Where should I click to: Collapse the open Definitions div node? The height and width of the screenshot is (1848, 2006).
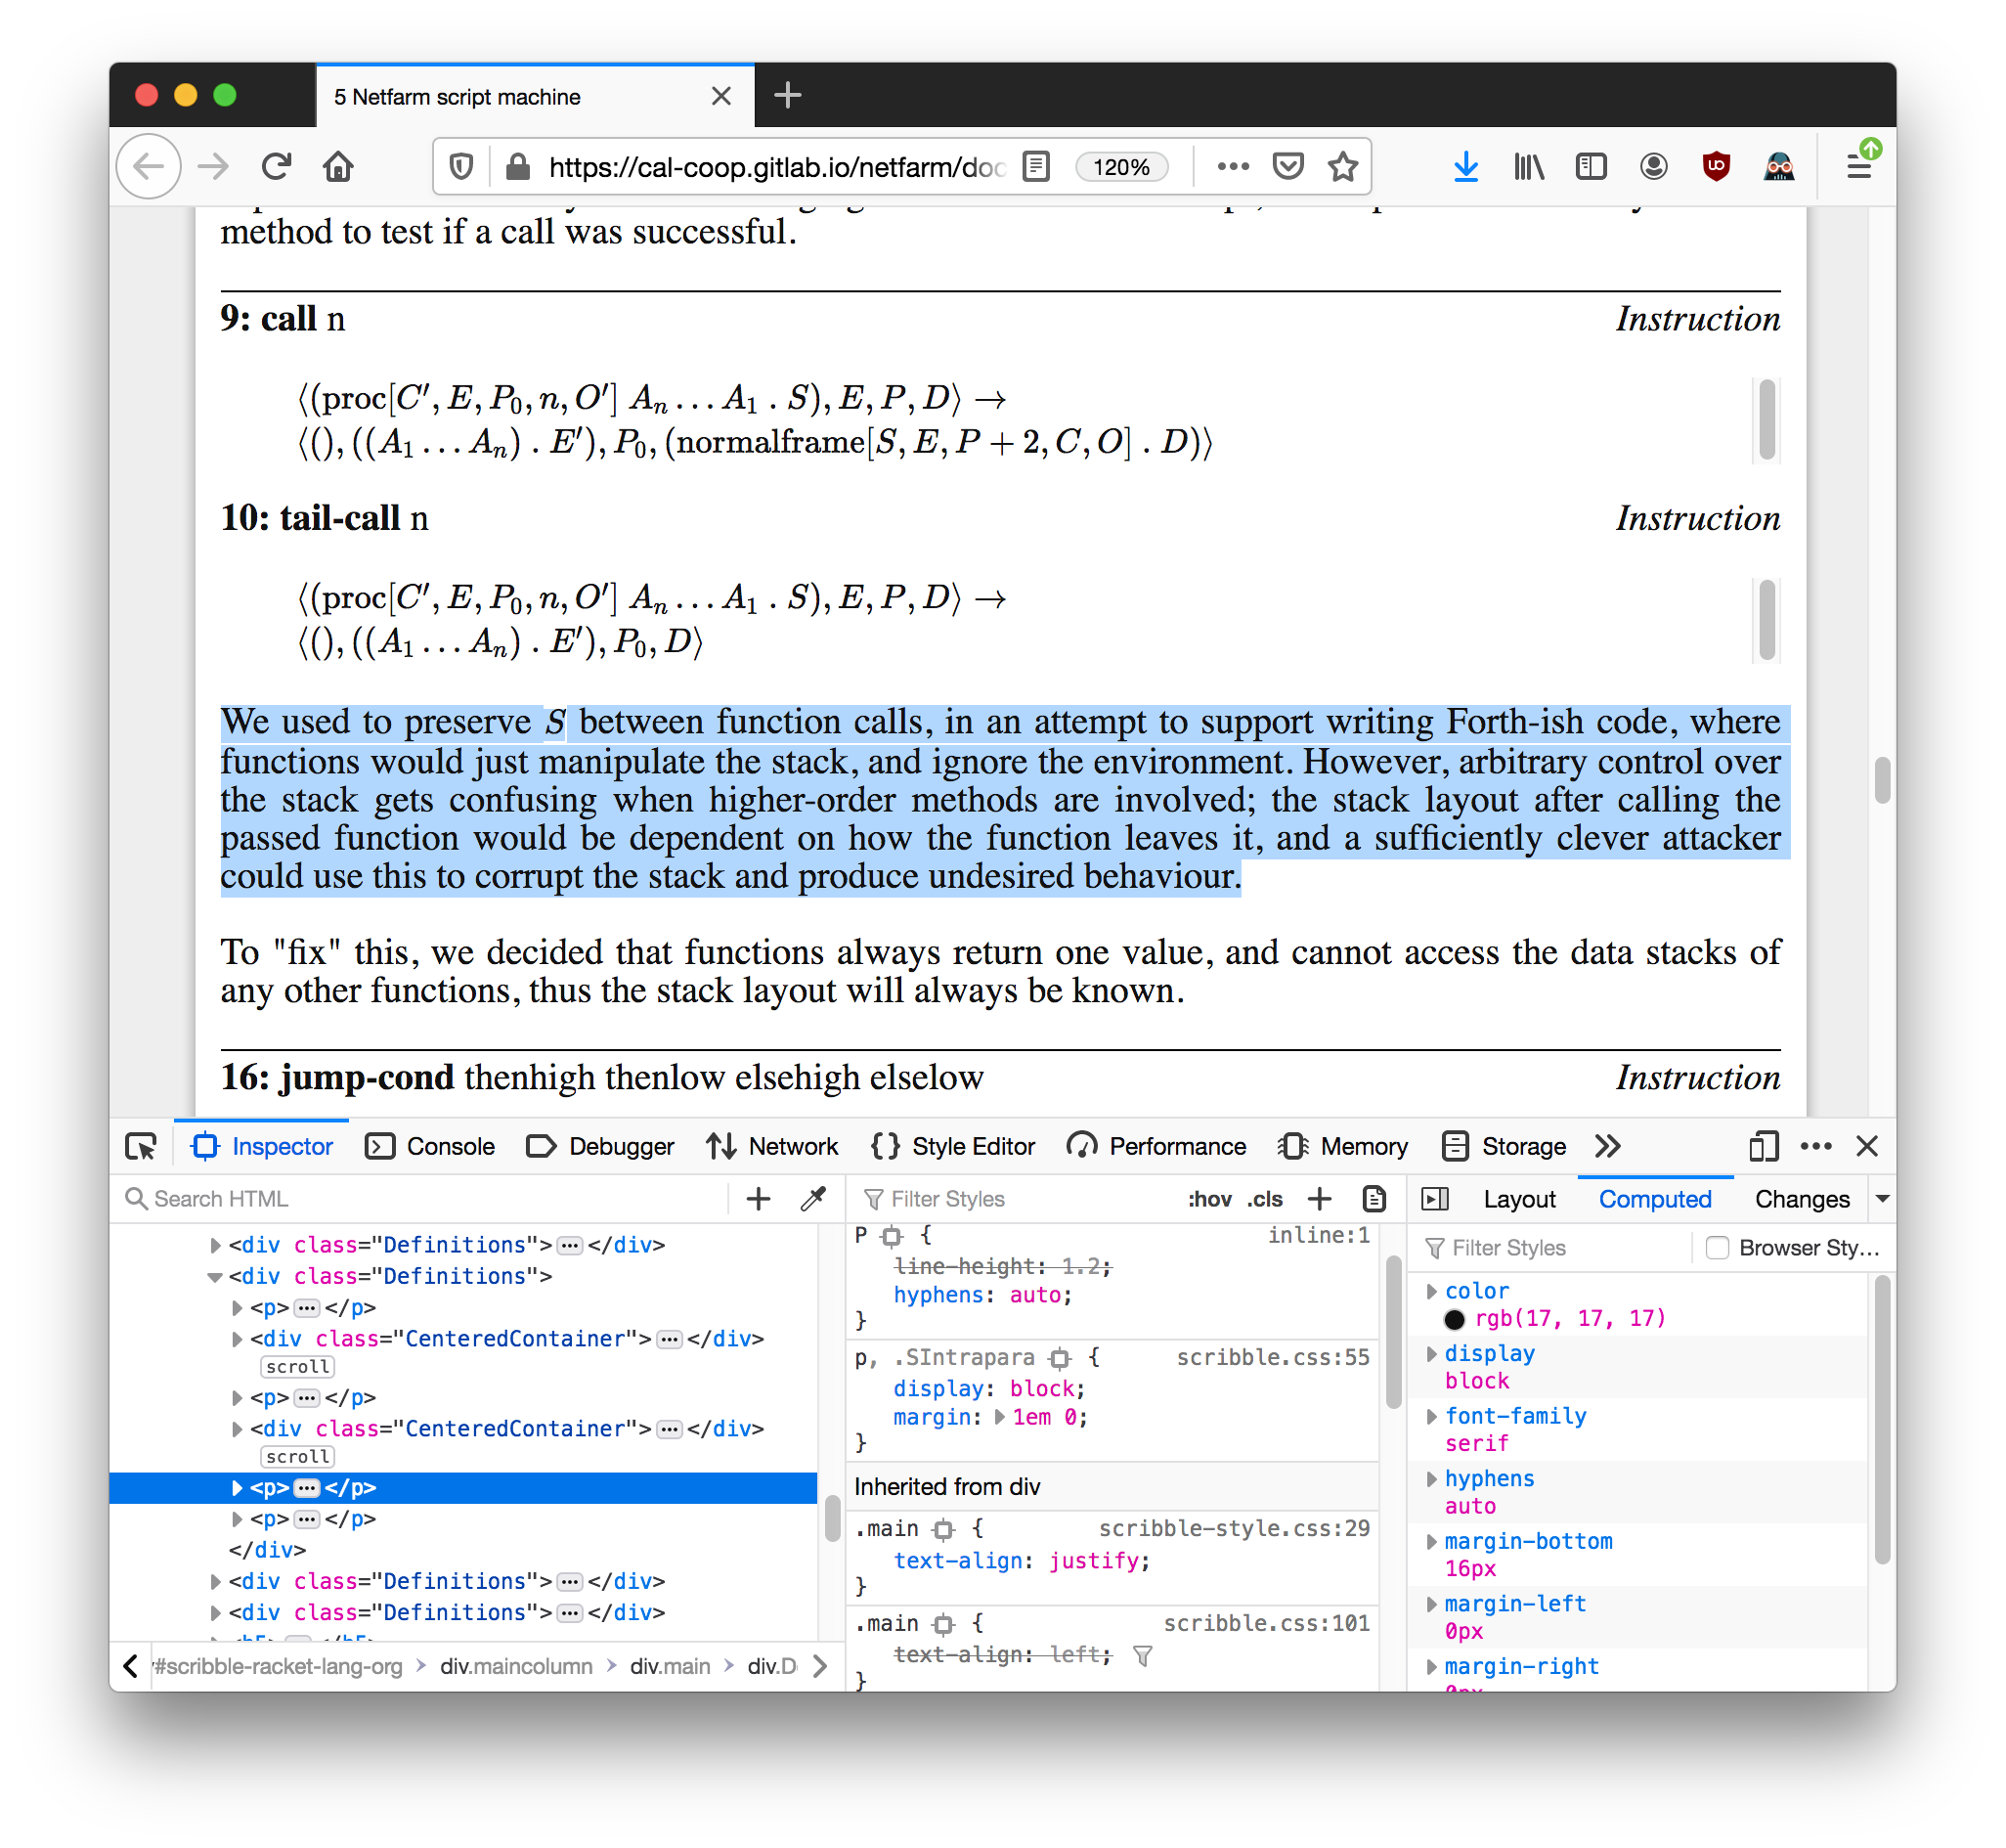coord(215,1277)
